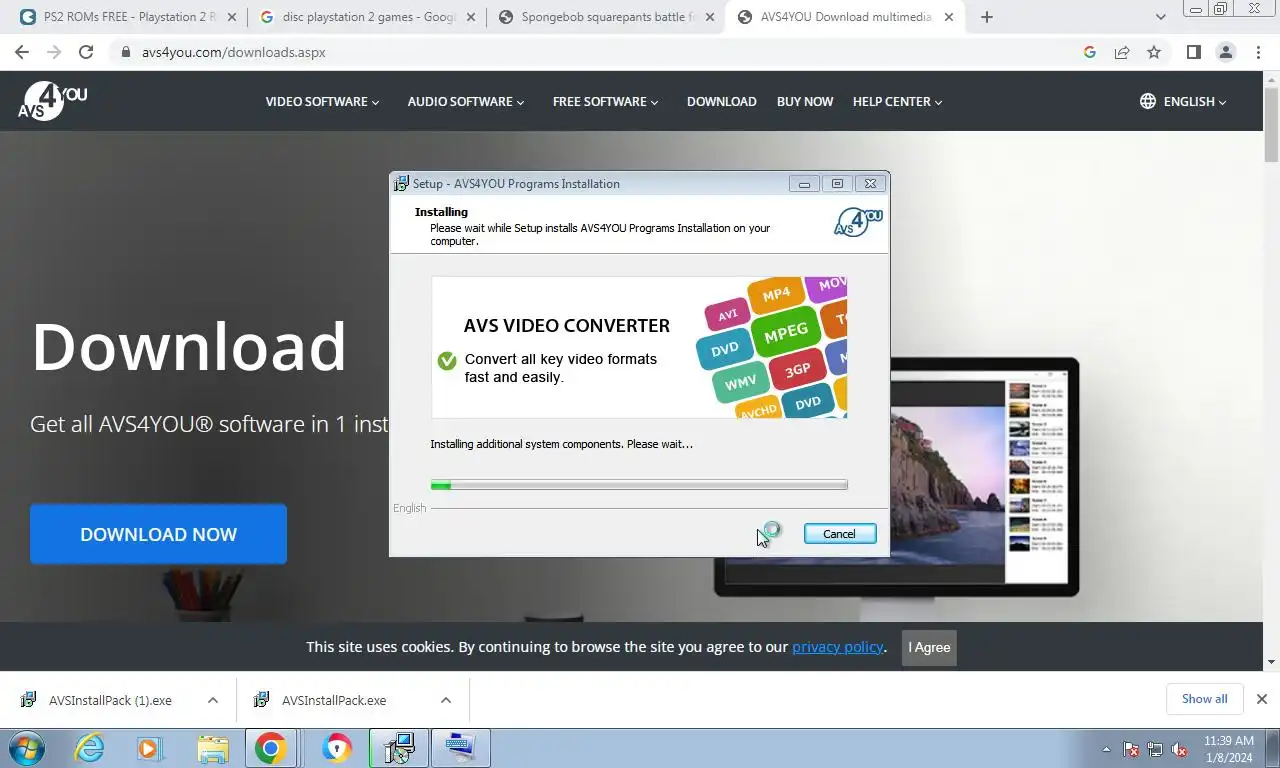1280x768 pixels.
Task: Go back in browser history
Action: [22, 52]
